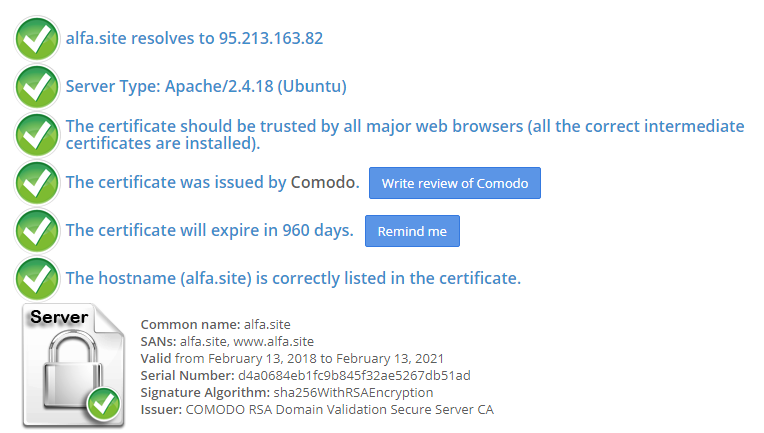Click the Server certificate padlock icon
764x433 pixels.
click(73, 365)
